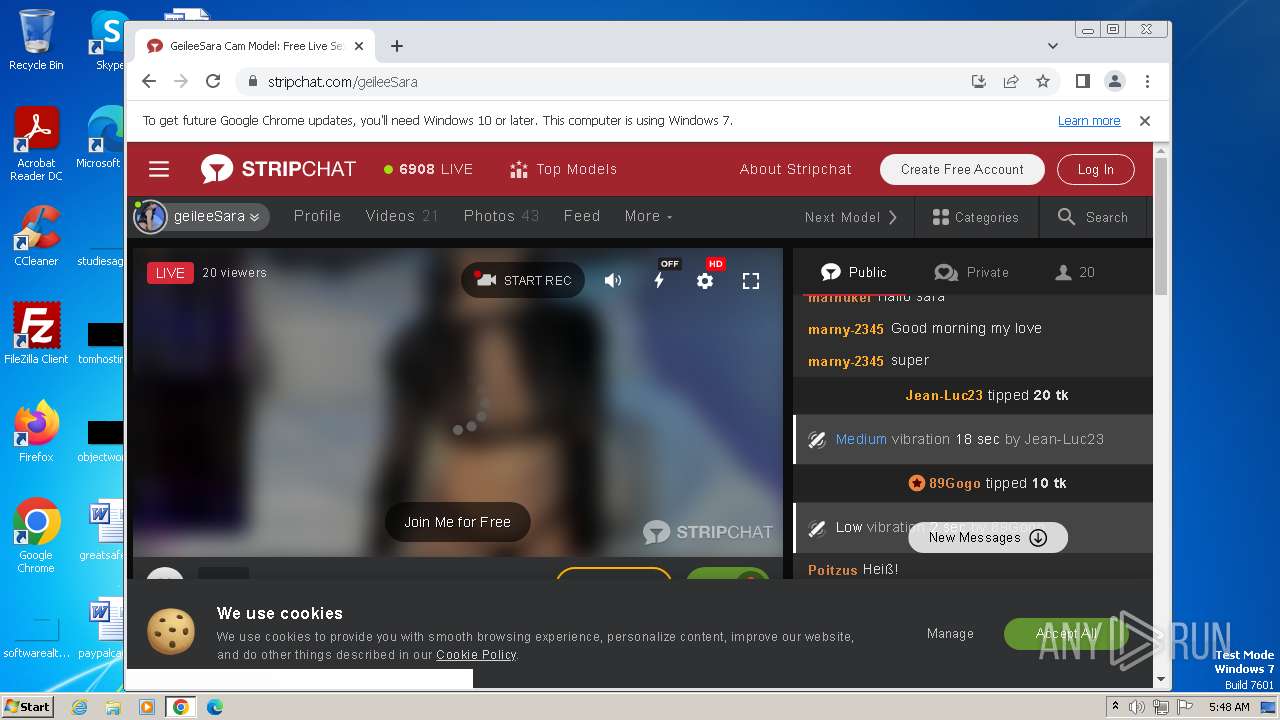Open About Stripchat link

796,169
